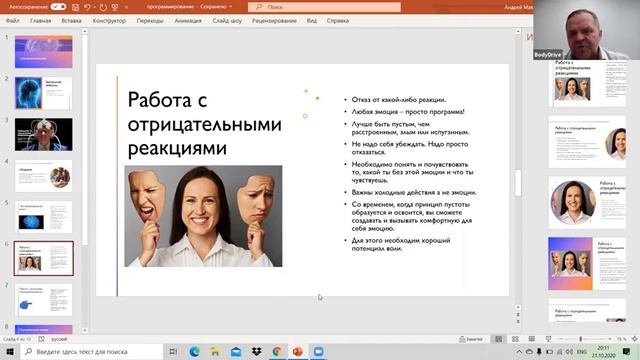Click into the Поиск search box
Image resolution: width=640 pixels, height=360 pixels.
click(324, 7)
